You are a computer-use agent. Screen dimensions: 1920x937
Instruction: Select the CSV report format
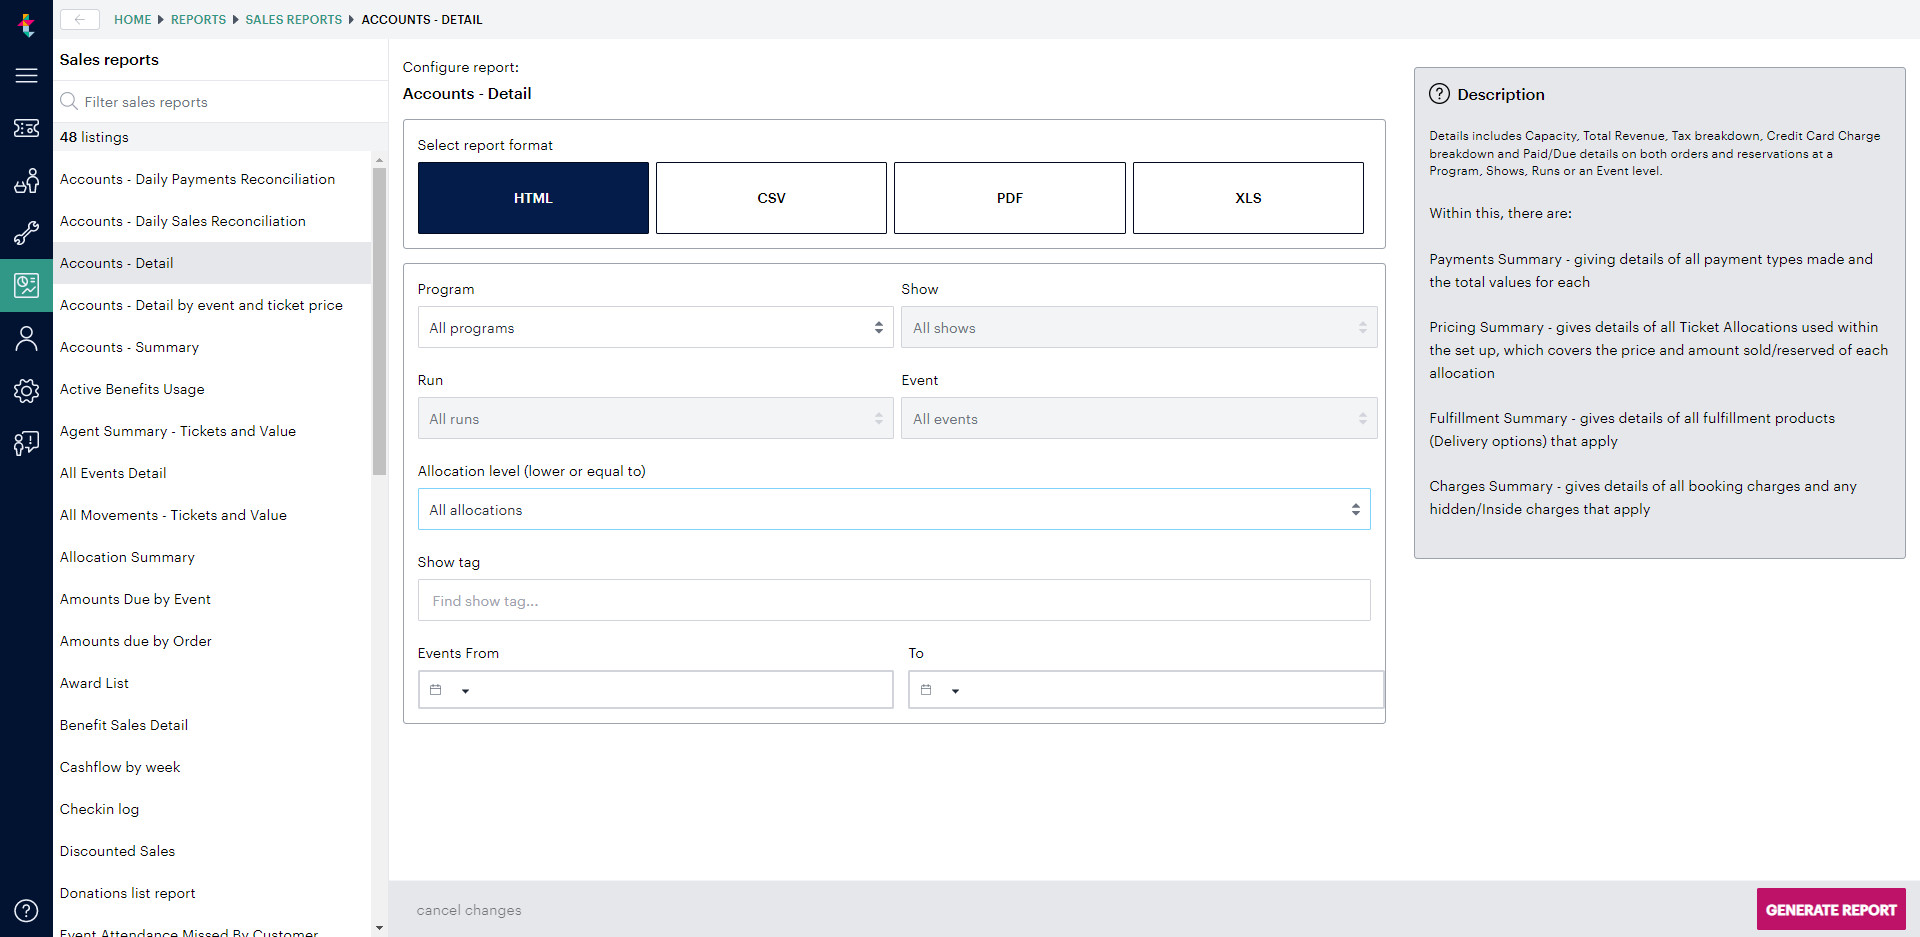[771, 197]
